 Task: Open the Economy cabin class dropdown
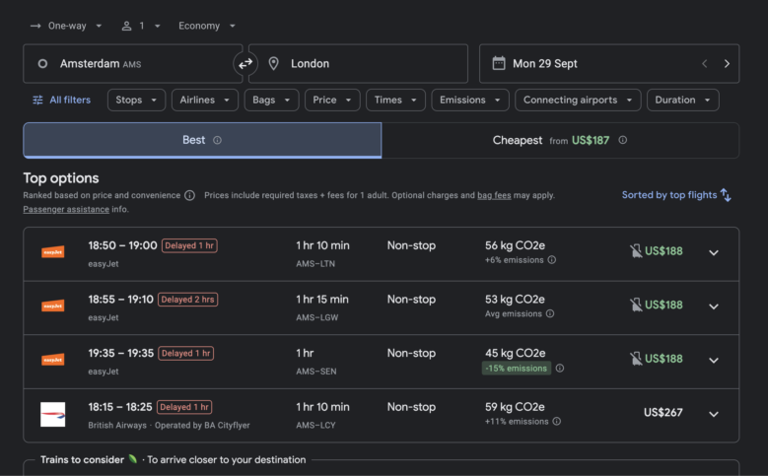(x=207, y=26)
